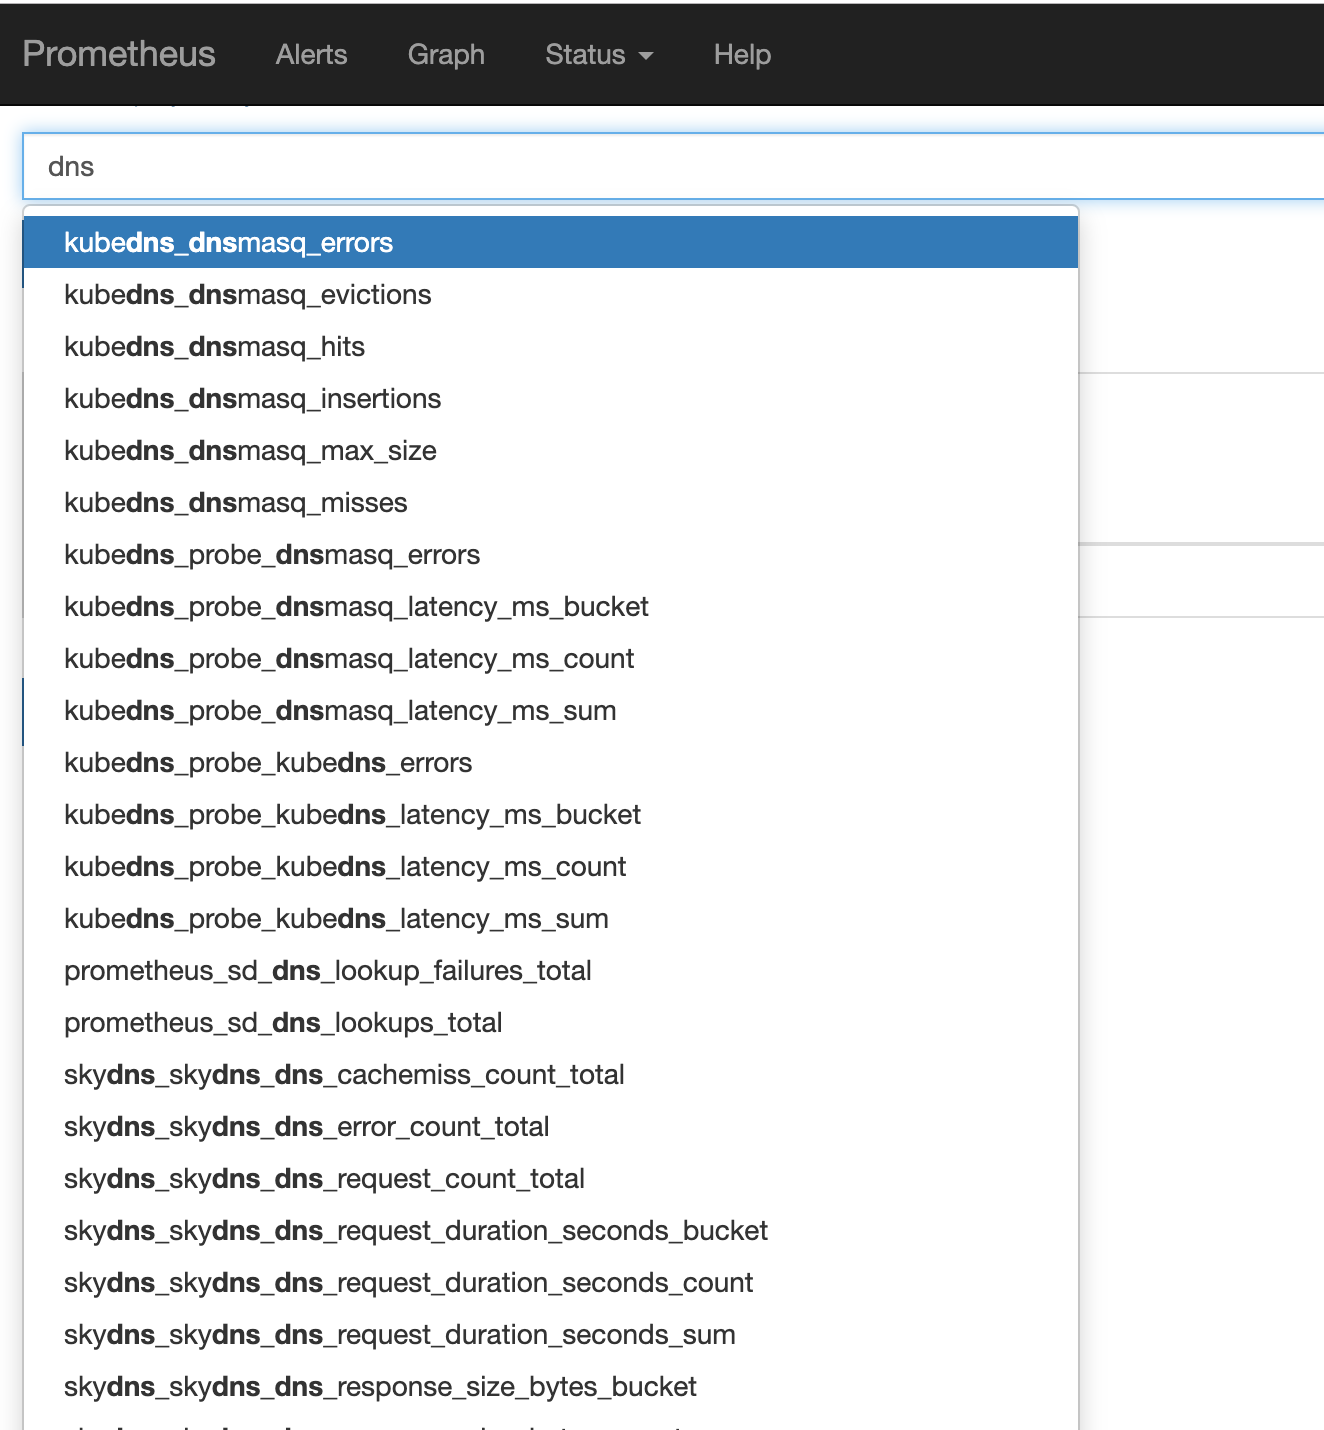The height and width of the screenshot is (1430, 1324).
Task: Select skydns_skydns_dns_request_duration_seconds_sum
Action: [551, 1334]
